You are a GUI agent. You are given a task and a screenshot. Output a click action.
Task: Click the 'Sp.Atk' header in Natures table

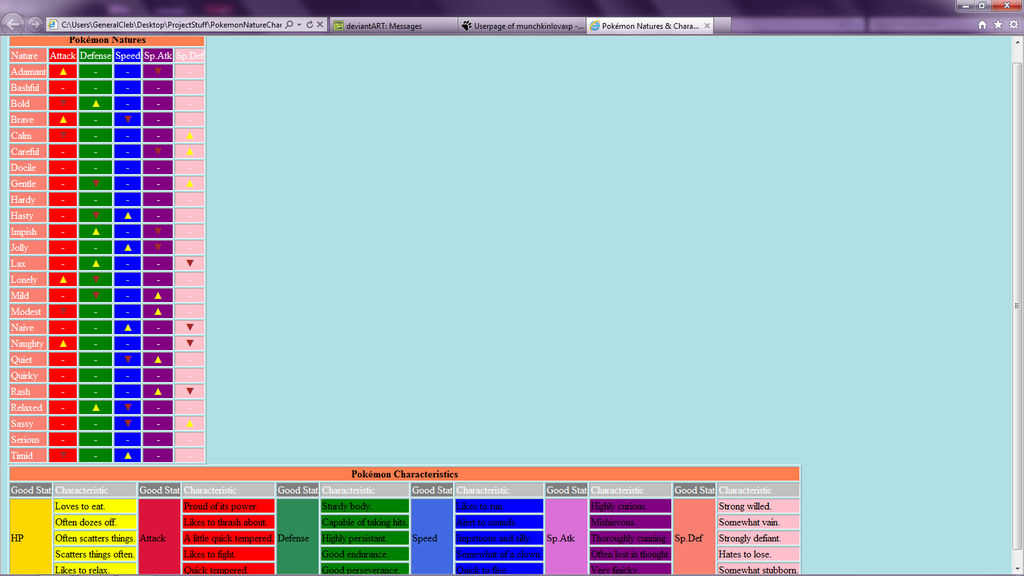tap(158, 56)
